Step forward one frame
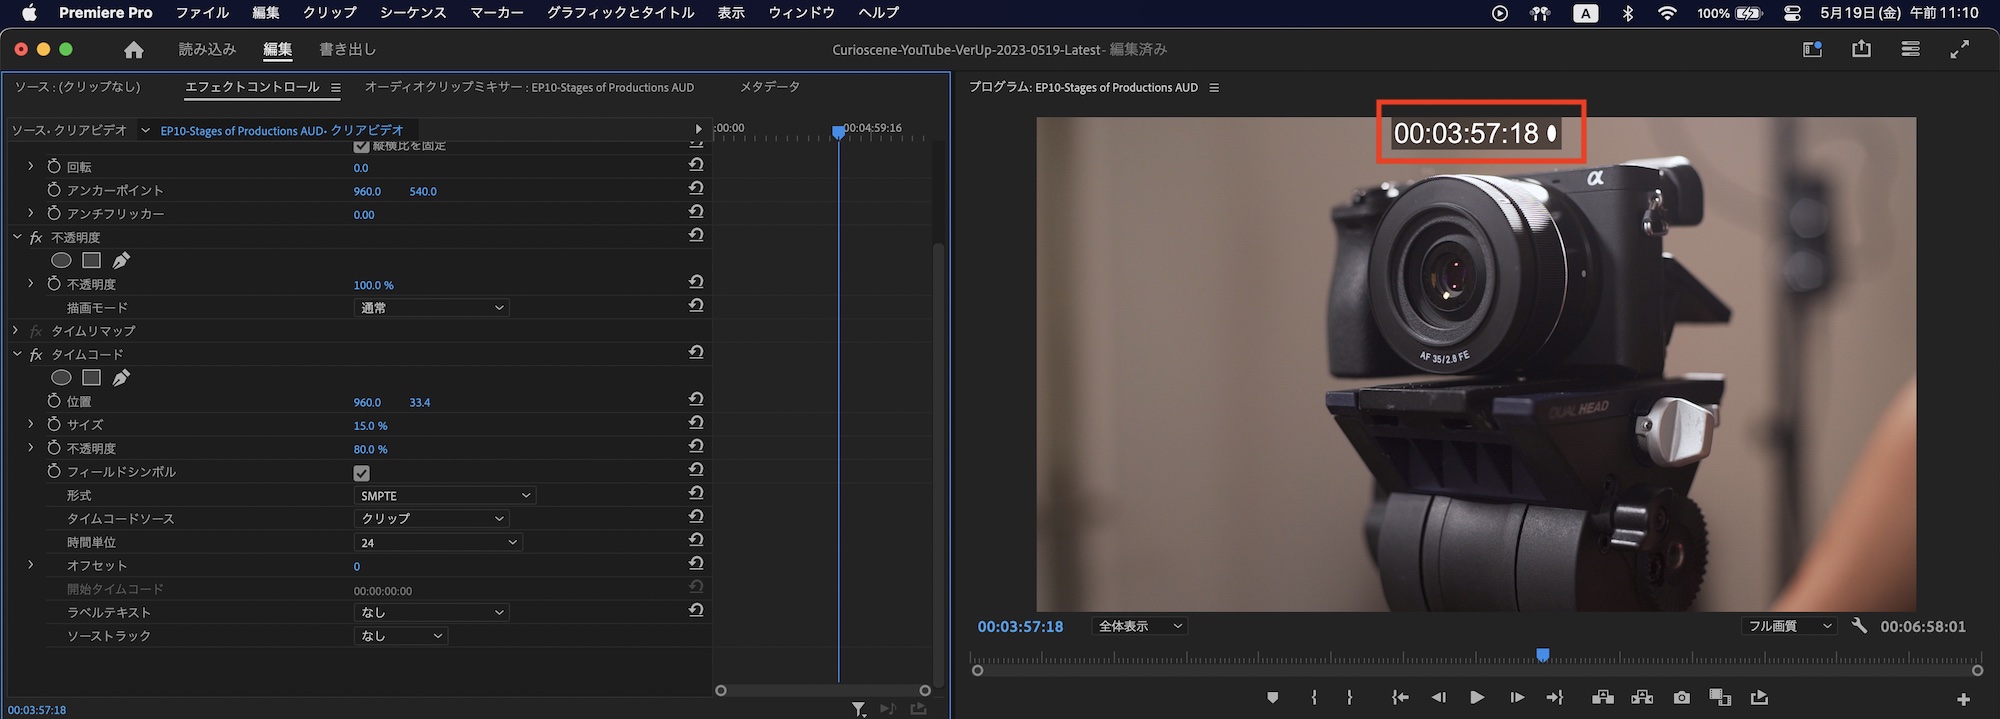The width and height of the screenshot is (2000, 719). click(x=1517, y=698)
